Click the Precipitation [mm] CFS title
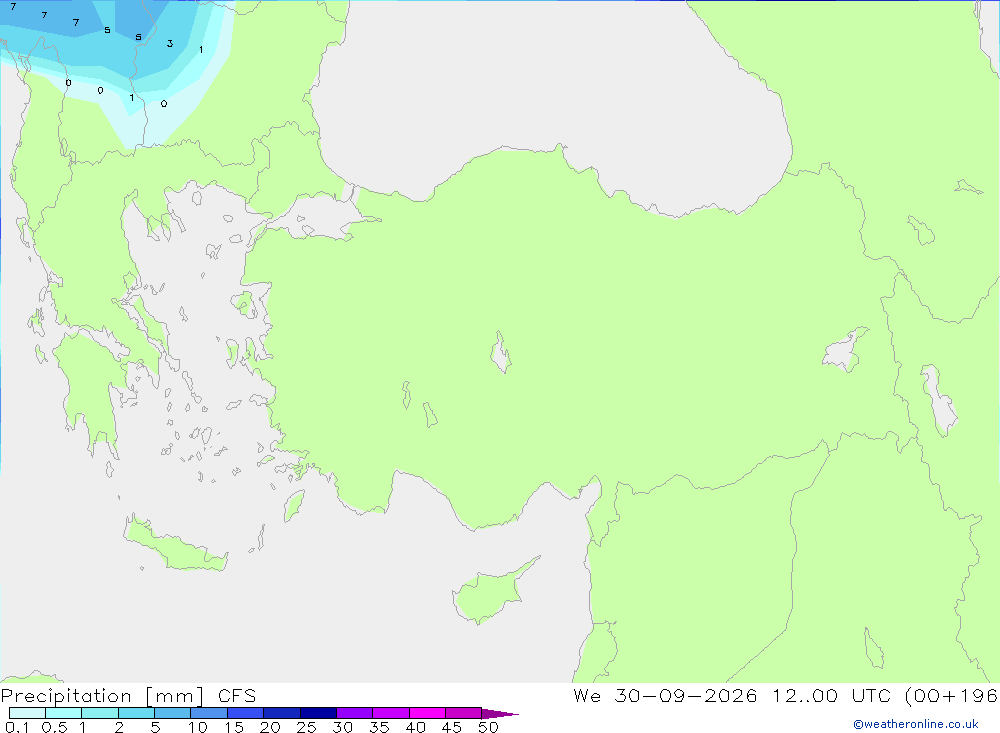 click(x=128, y=695)
